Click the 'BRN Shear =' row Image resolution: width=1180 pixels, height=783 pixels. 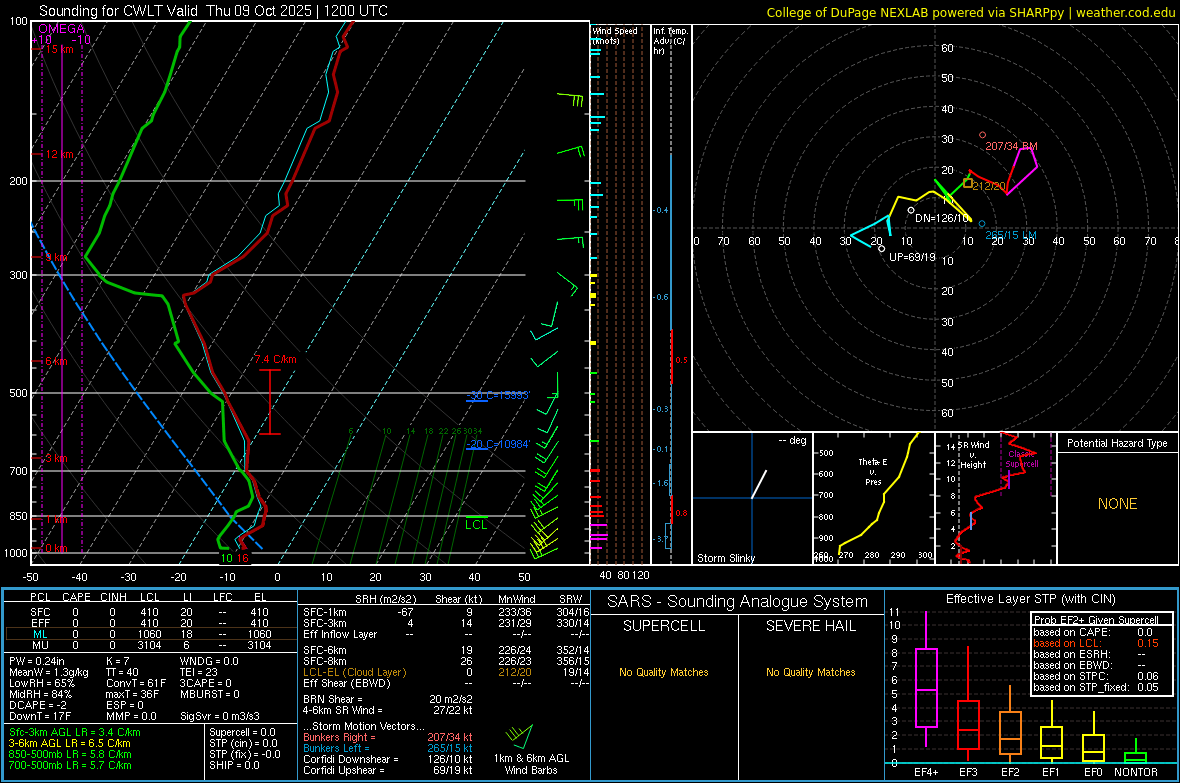tap(388, 699)
